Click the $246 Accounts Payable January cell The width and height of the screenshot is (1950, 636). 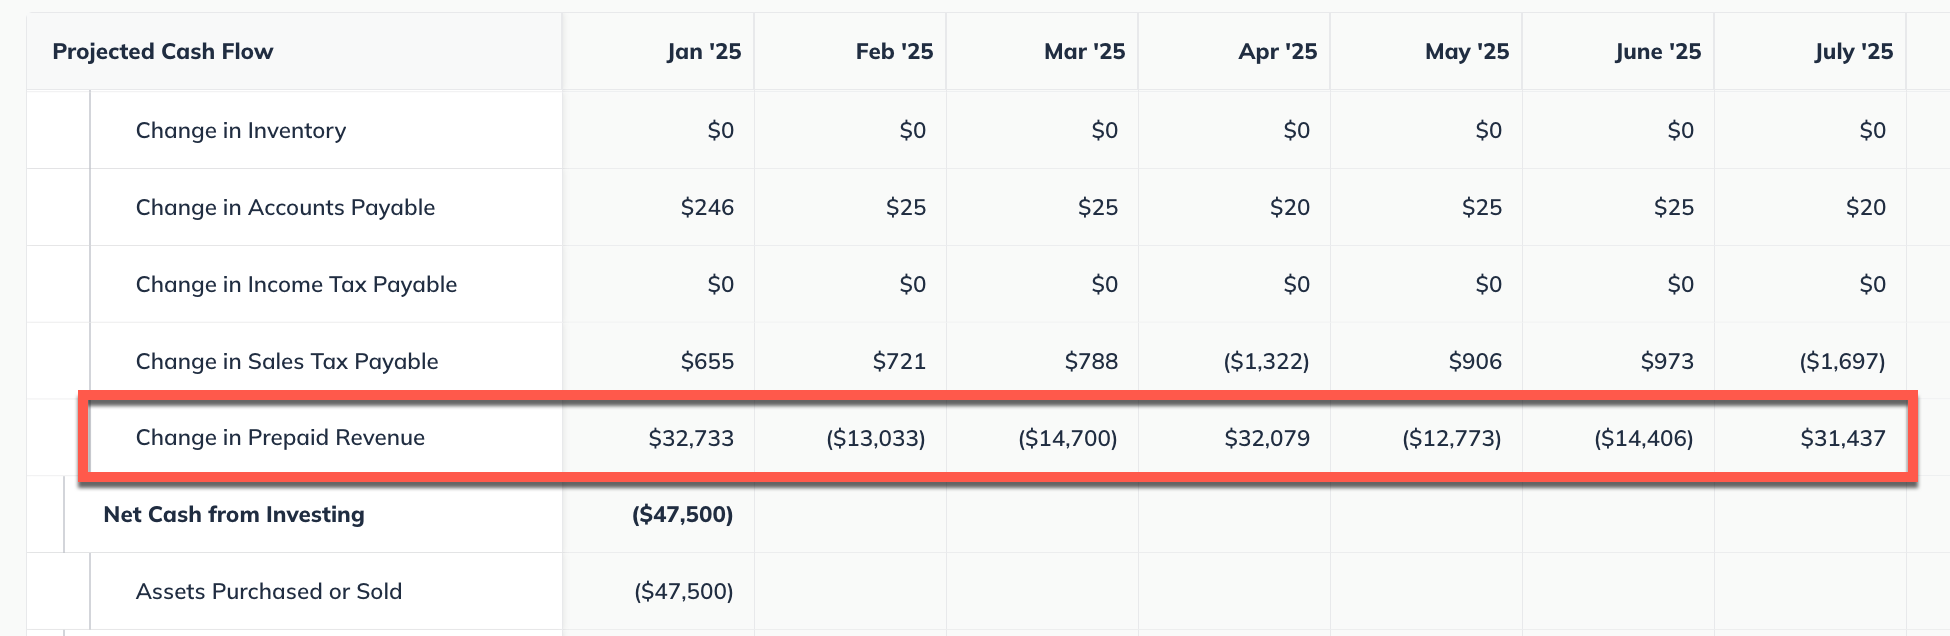[x=707, y=208]
